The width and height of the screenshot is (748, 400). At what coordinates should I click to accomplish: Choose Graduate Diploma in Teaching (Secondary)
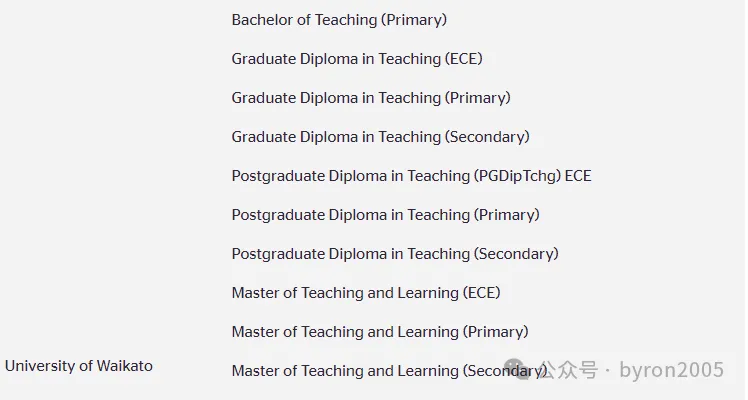(380, 137)
